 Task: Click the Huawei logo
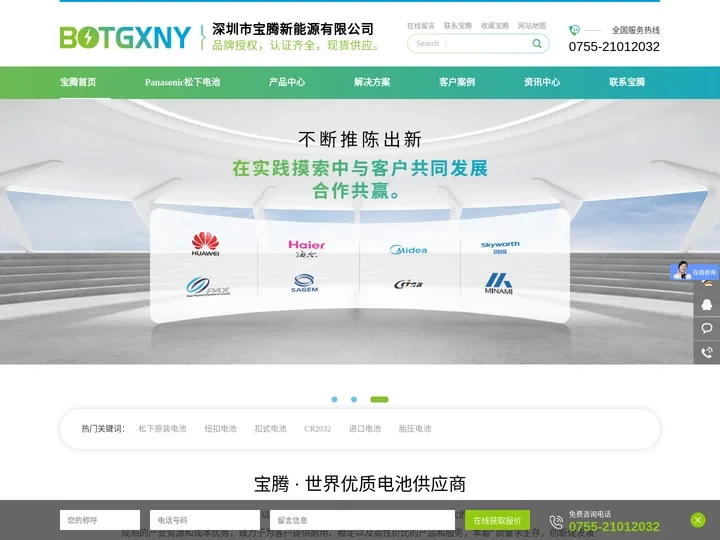pyautogui.click(x=205, y=244)
